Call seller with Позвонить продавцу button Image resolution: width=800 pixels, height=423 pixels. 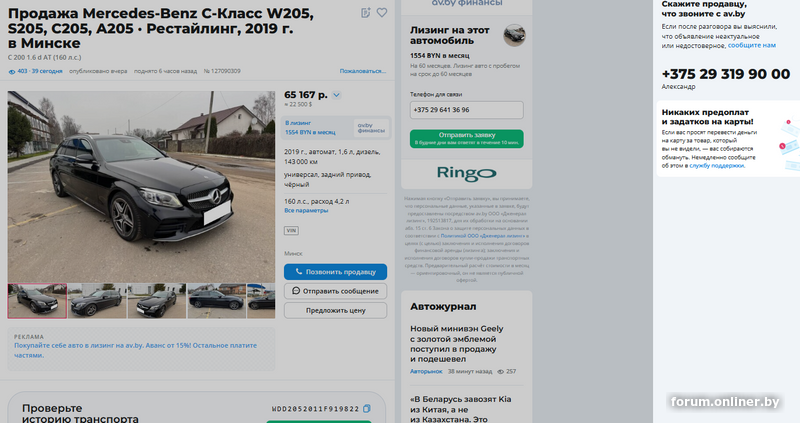click(335, 272)
